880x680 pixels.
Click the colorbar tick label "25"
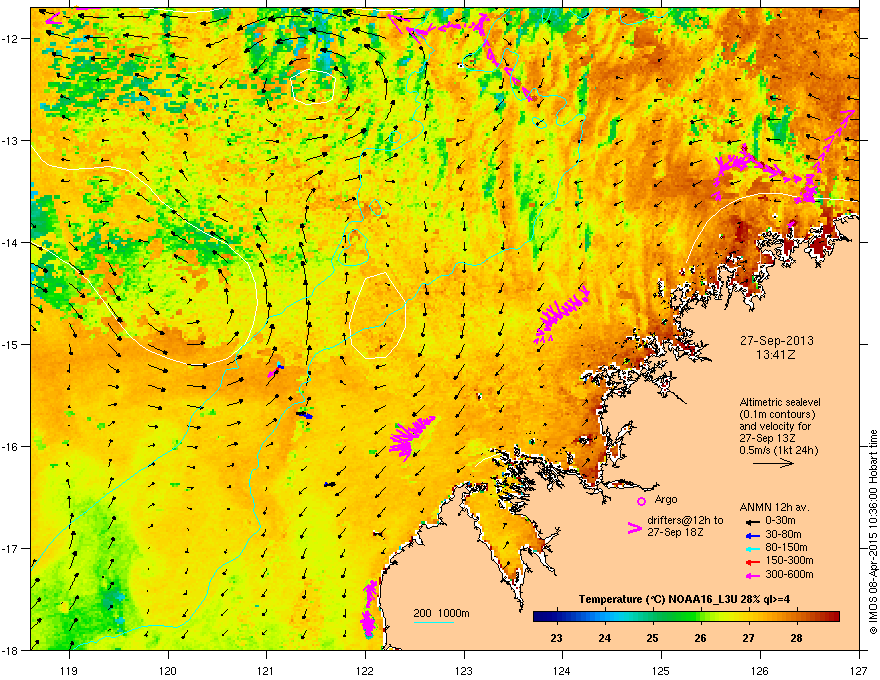click(652, 638)
